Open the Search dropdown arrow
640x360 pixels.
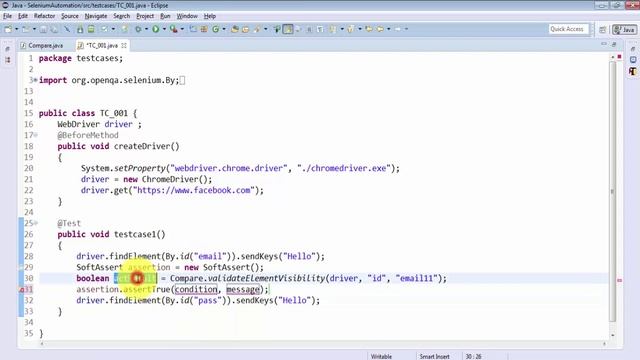click(266, 29)
